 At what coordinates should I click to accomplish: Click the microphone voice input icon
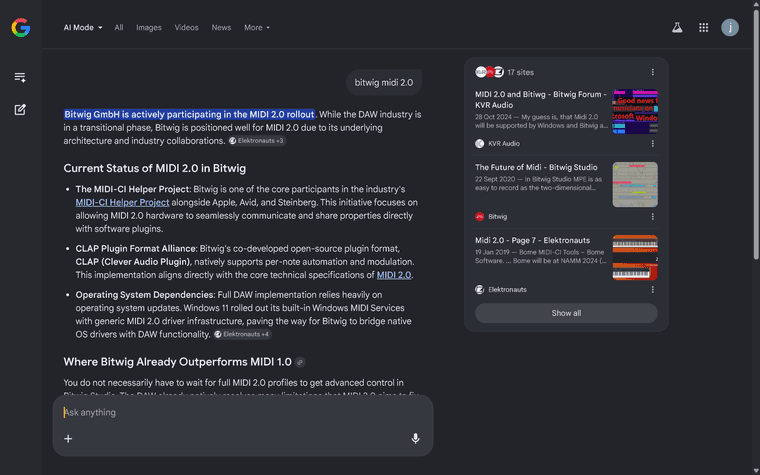[x=415, y=439]
